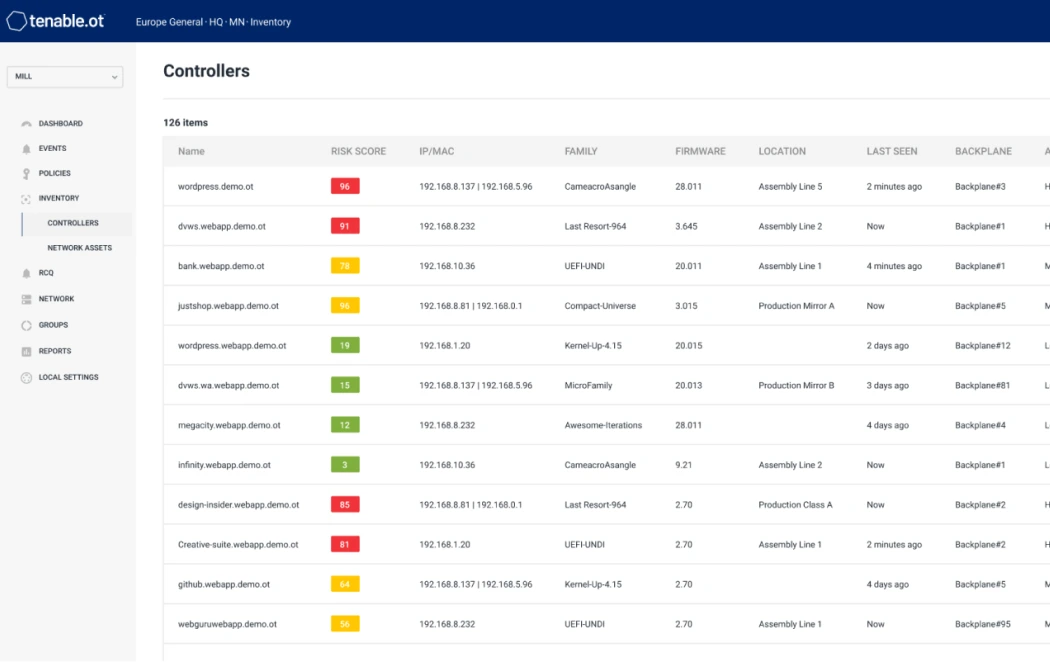Screen dimensions: 1050x662
Task: Open the Reports sidebar item
Action: [x=55, y=351]
